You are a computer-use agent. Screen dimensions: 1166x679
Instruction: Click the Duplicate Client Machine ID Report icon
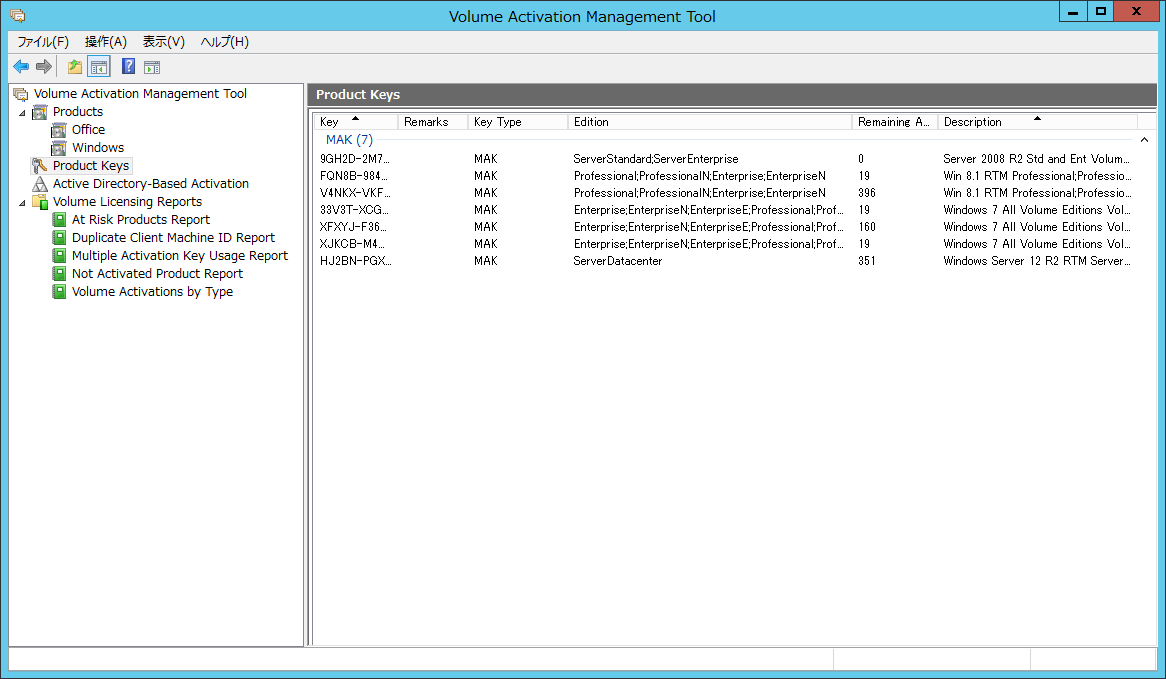coord(59,237)
